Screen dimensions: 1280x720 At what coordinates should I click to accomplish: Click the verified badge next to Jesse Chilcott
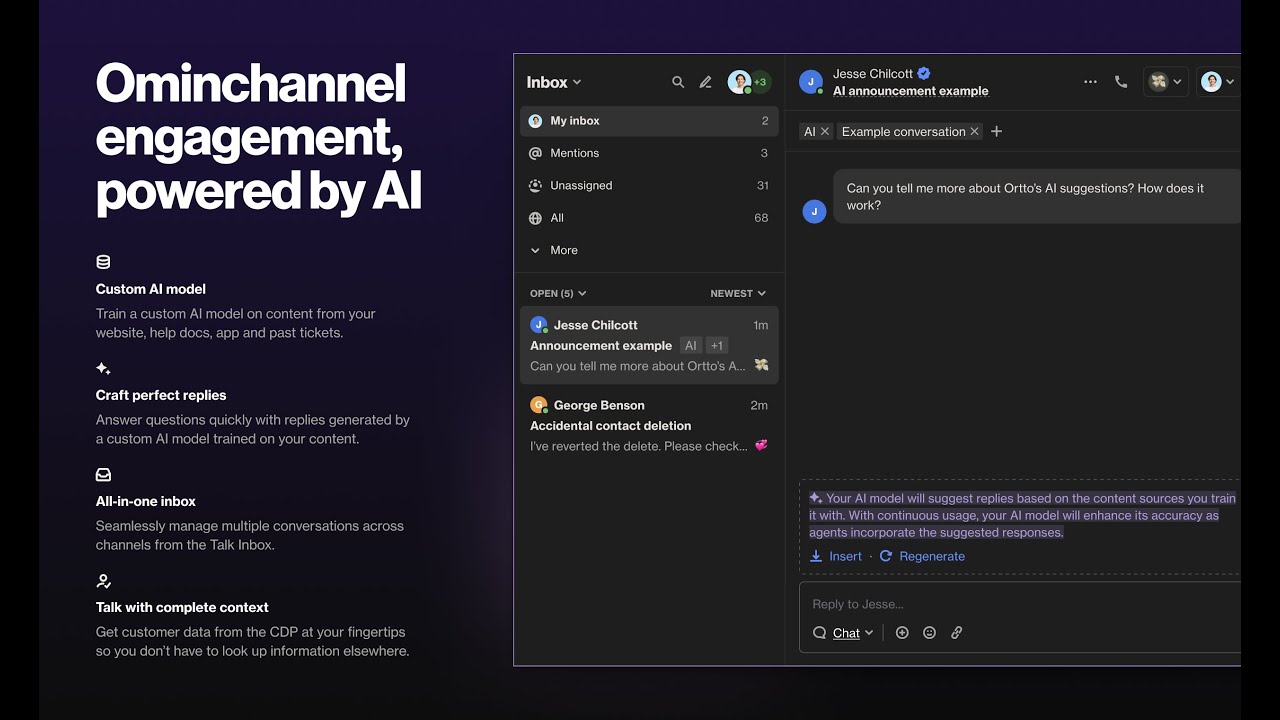click(x=924, y=73)
